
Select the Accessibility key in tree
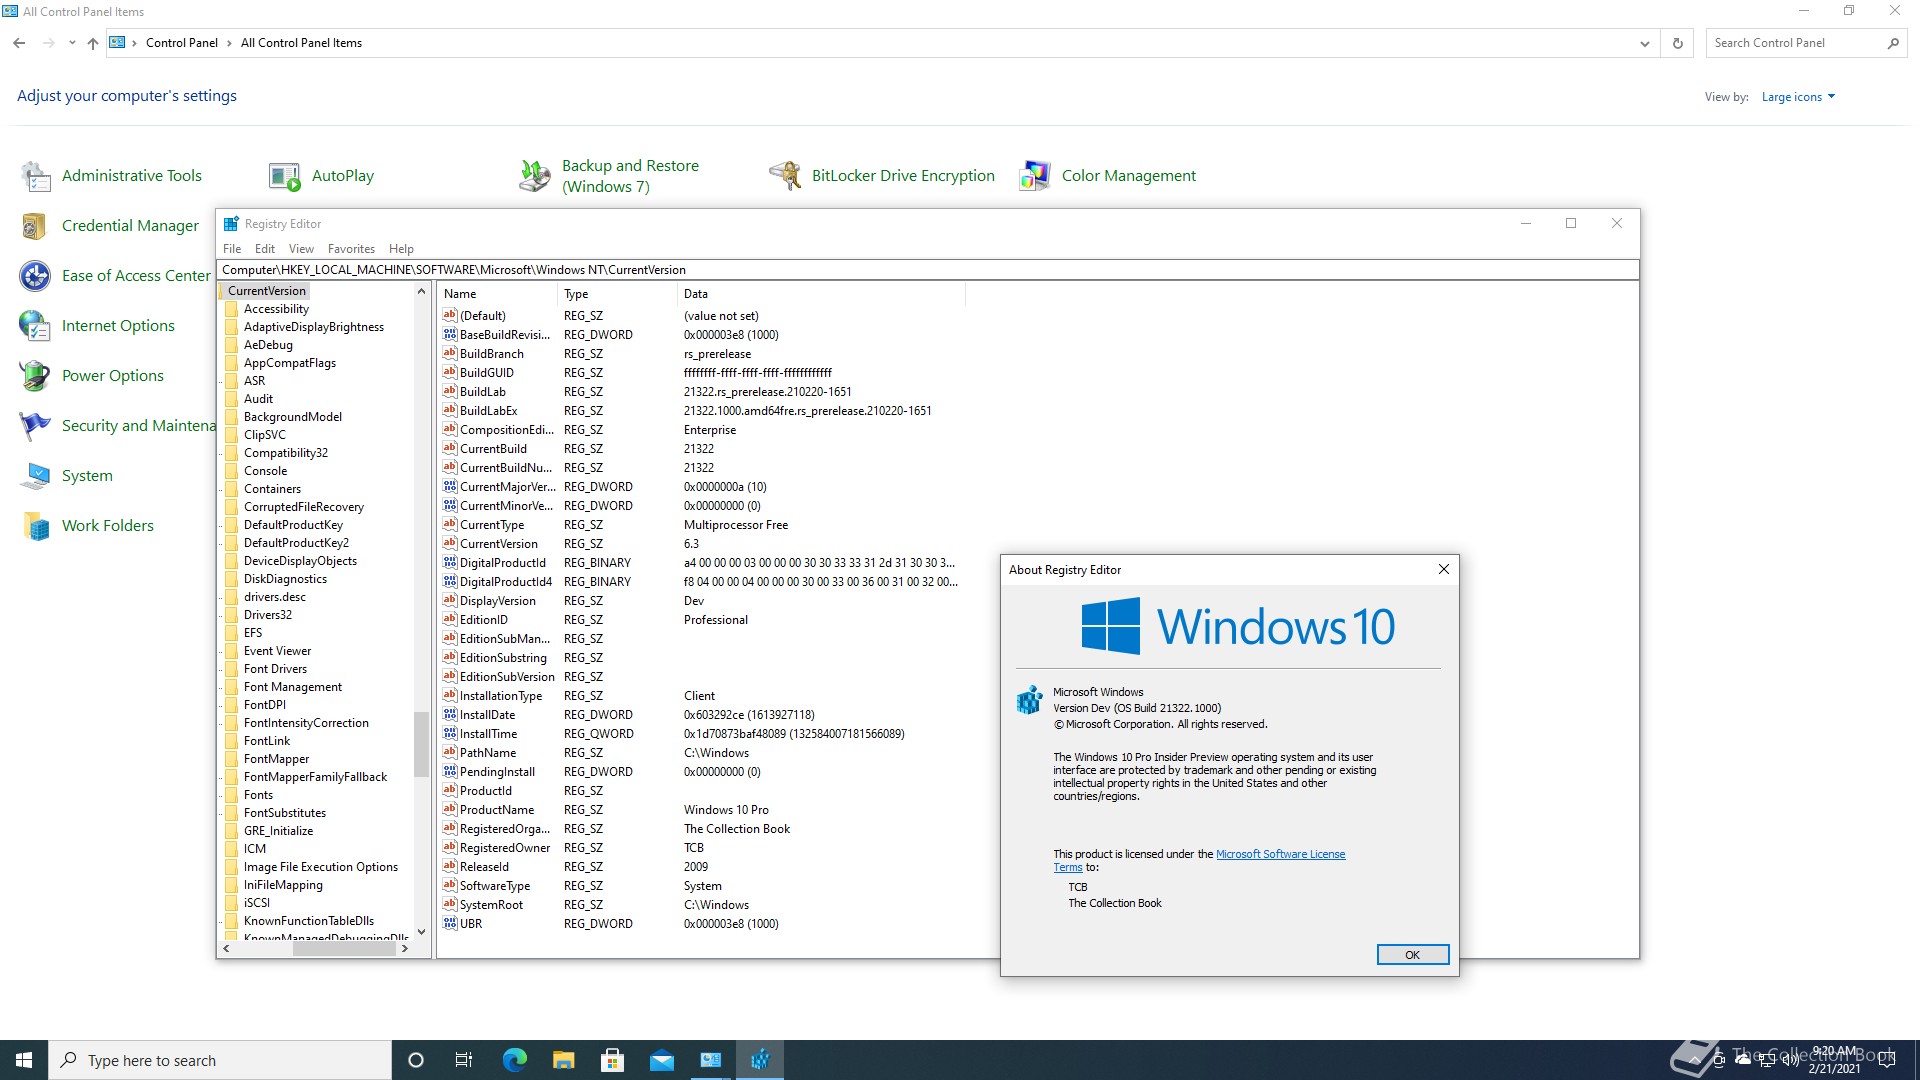[x=276, y=309]
